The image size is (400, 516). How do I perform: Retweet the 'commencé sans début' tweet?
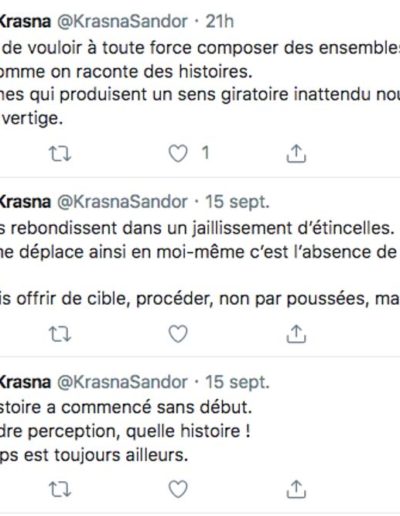(60, 489)
